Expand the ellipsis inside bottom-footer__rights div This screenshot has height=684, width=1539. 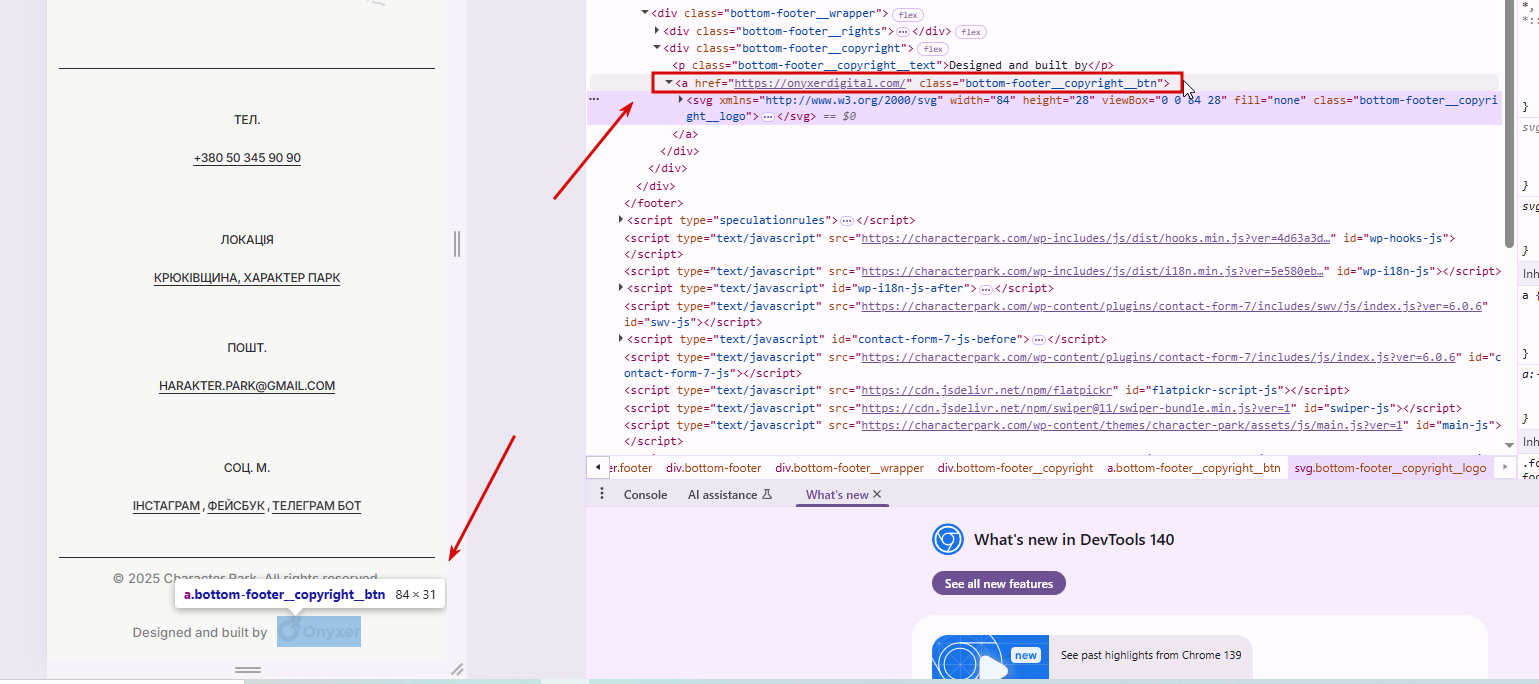(903, 32)
